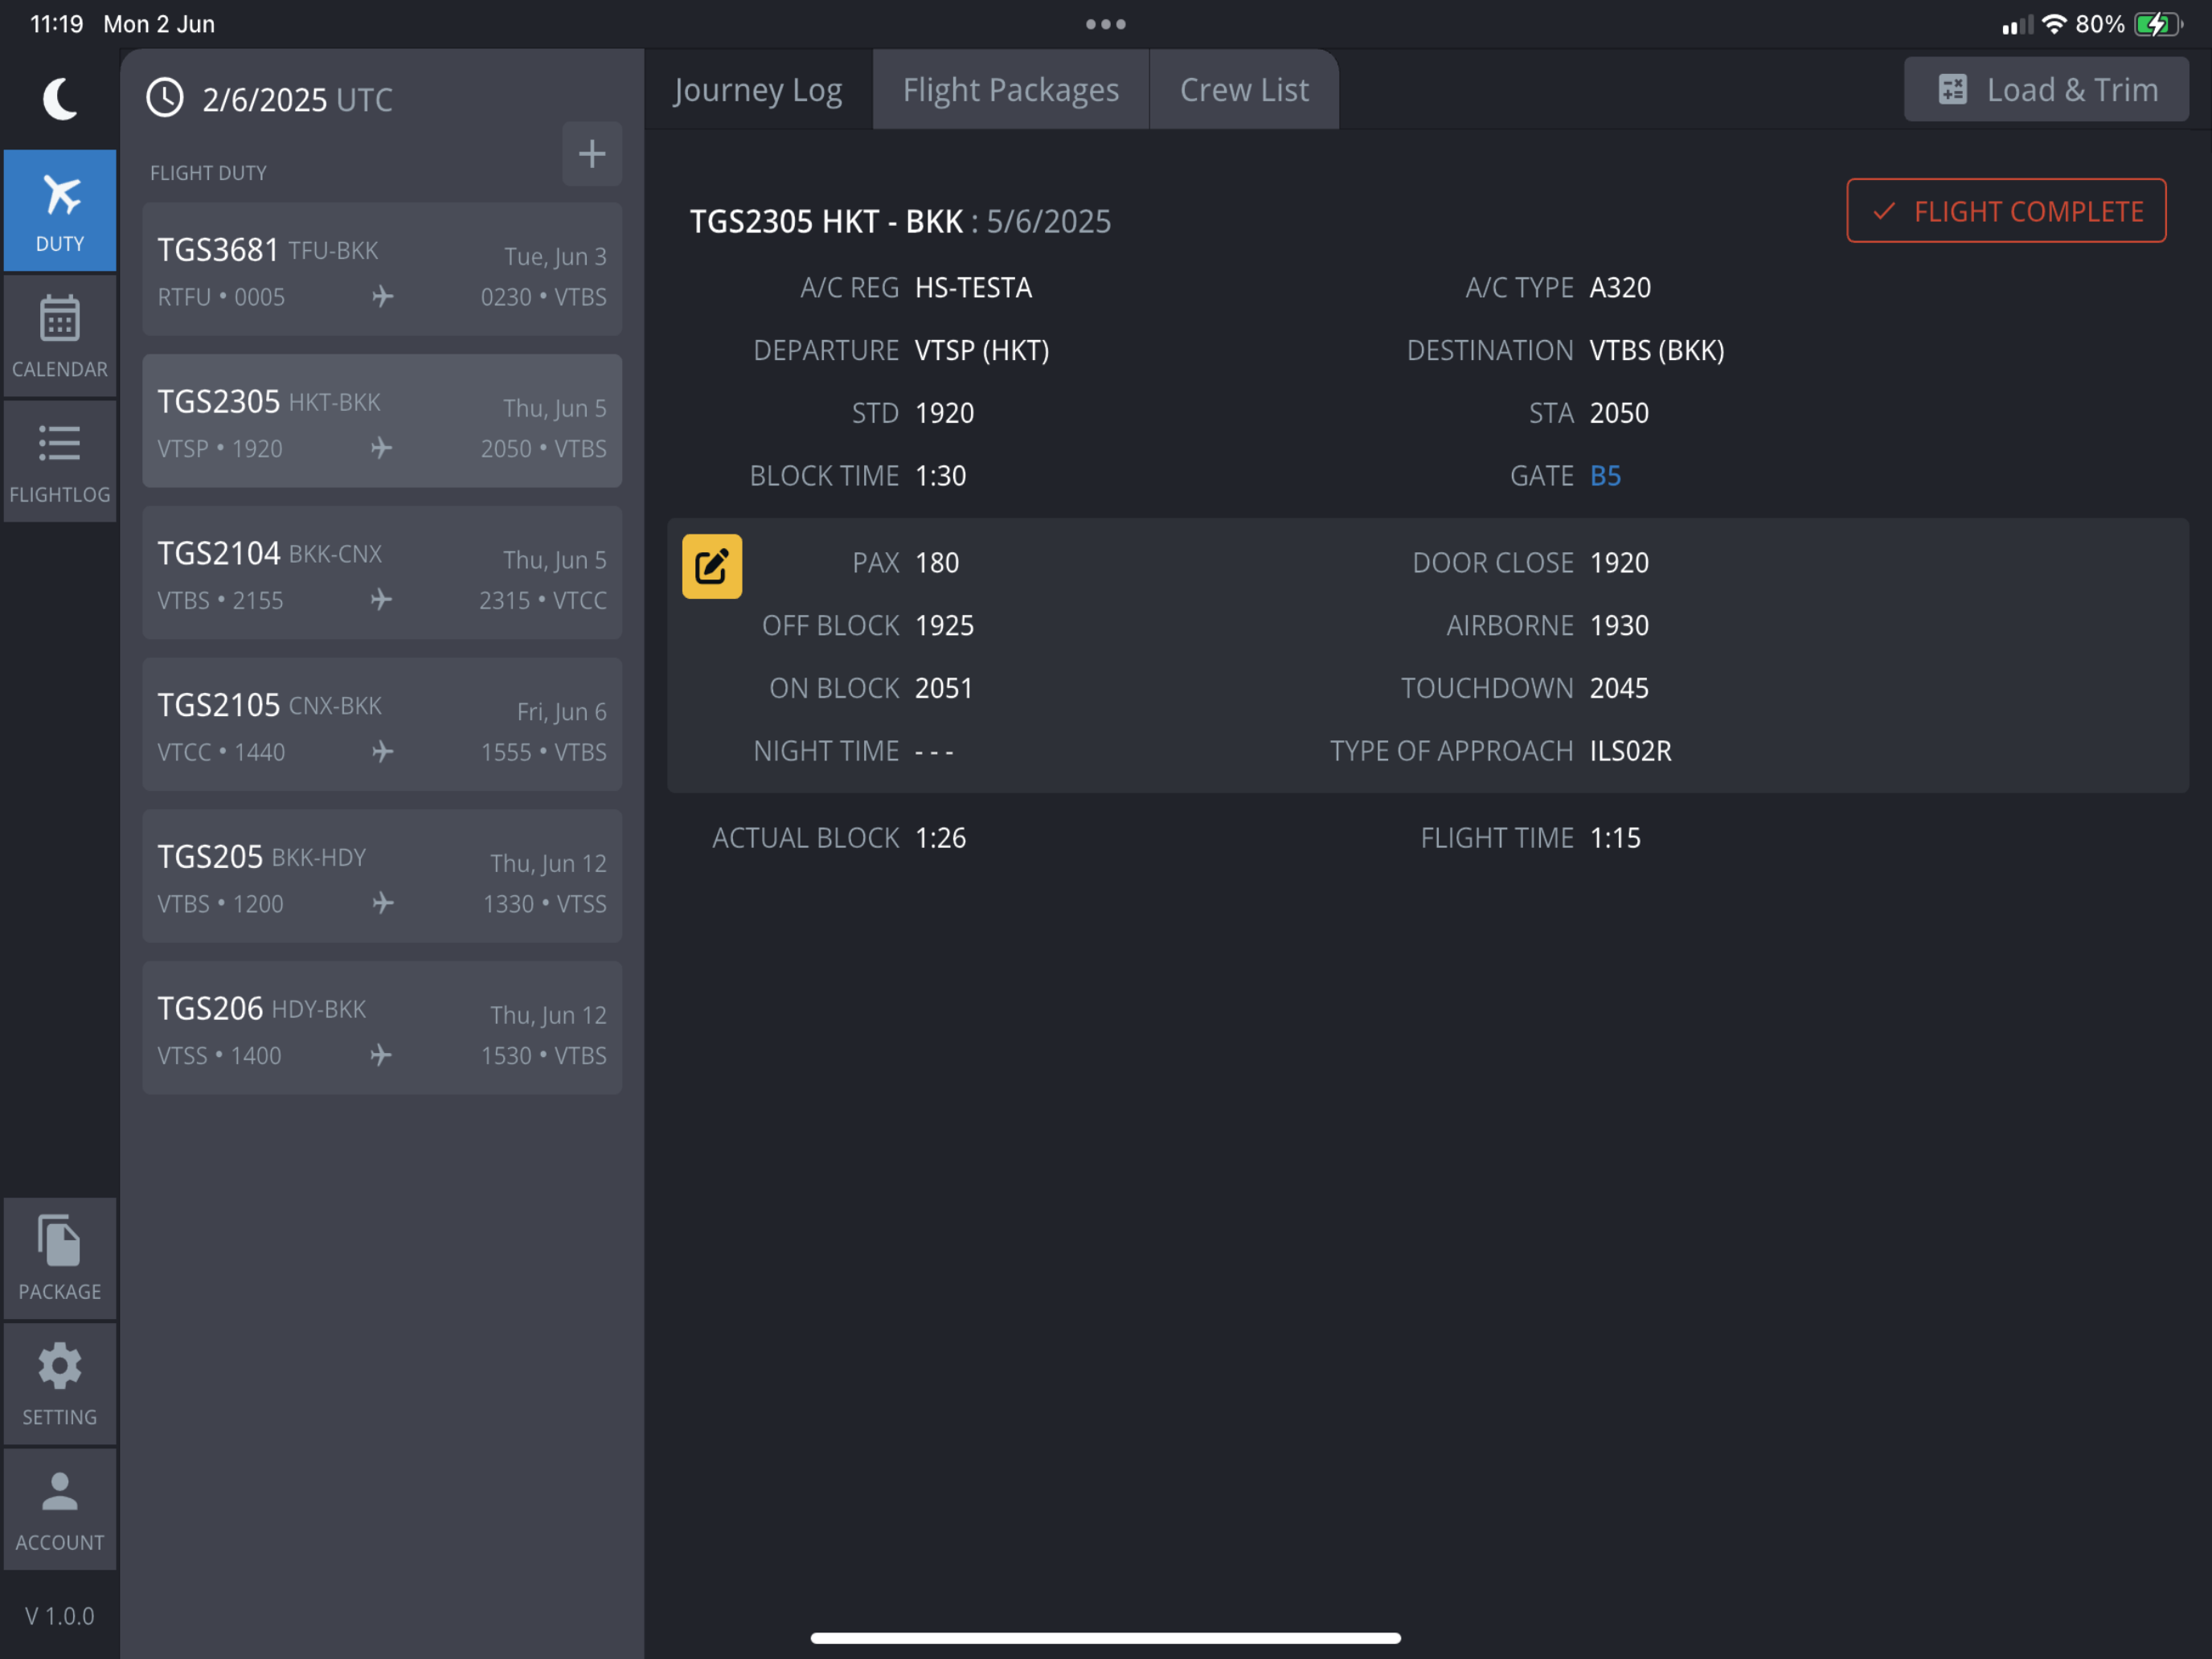Add a new flight duty with plus

(x=592, y=153)
